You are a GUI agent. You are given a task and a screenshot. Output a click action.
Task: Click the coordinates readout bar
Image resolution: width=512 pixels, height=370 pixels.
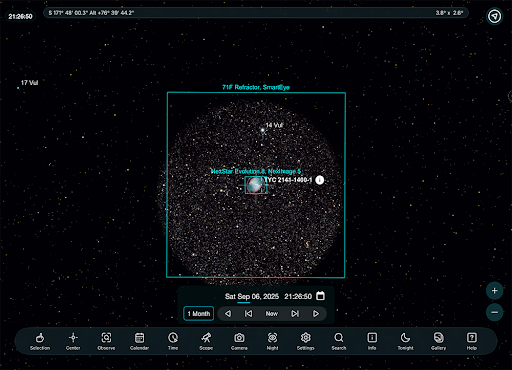[256, 13]
